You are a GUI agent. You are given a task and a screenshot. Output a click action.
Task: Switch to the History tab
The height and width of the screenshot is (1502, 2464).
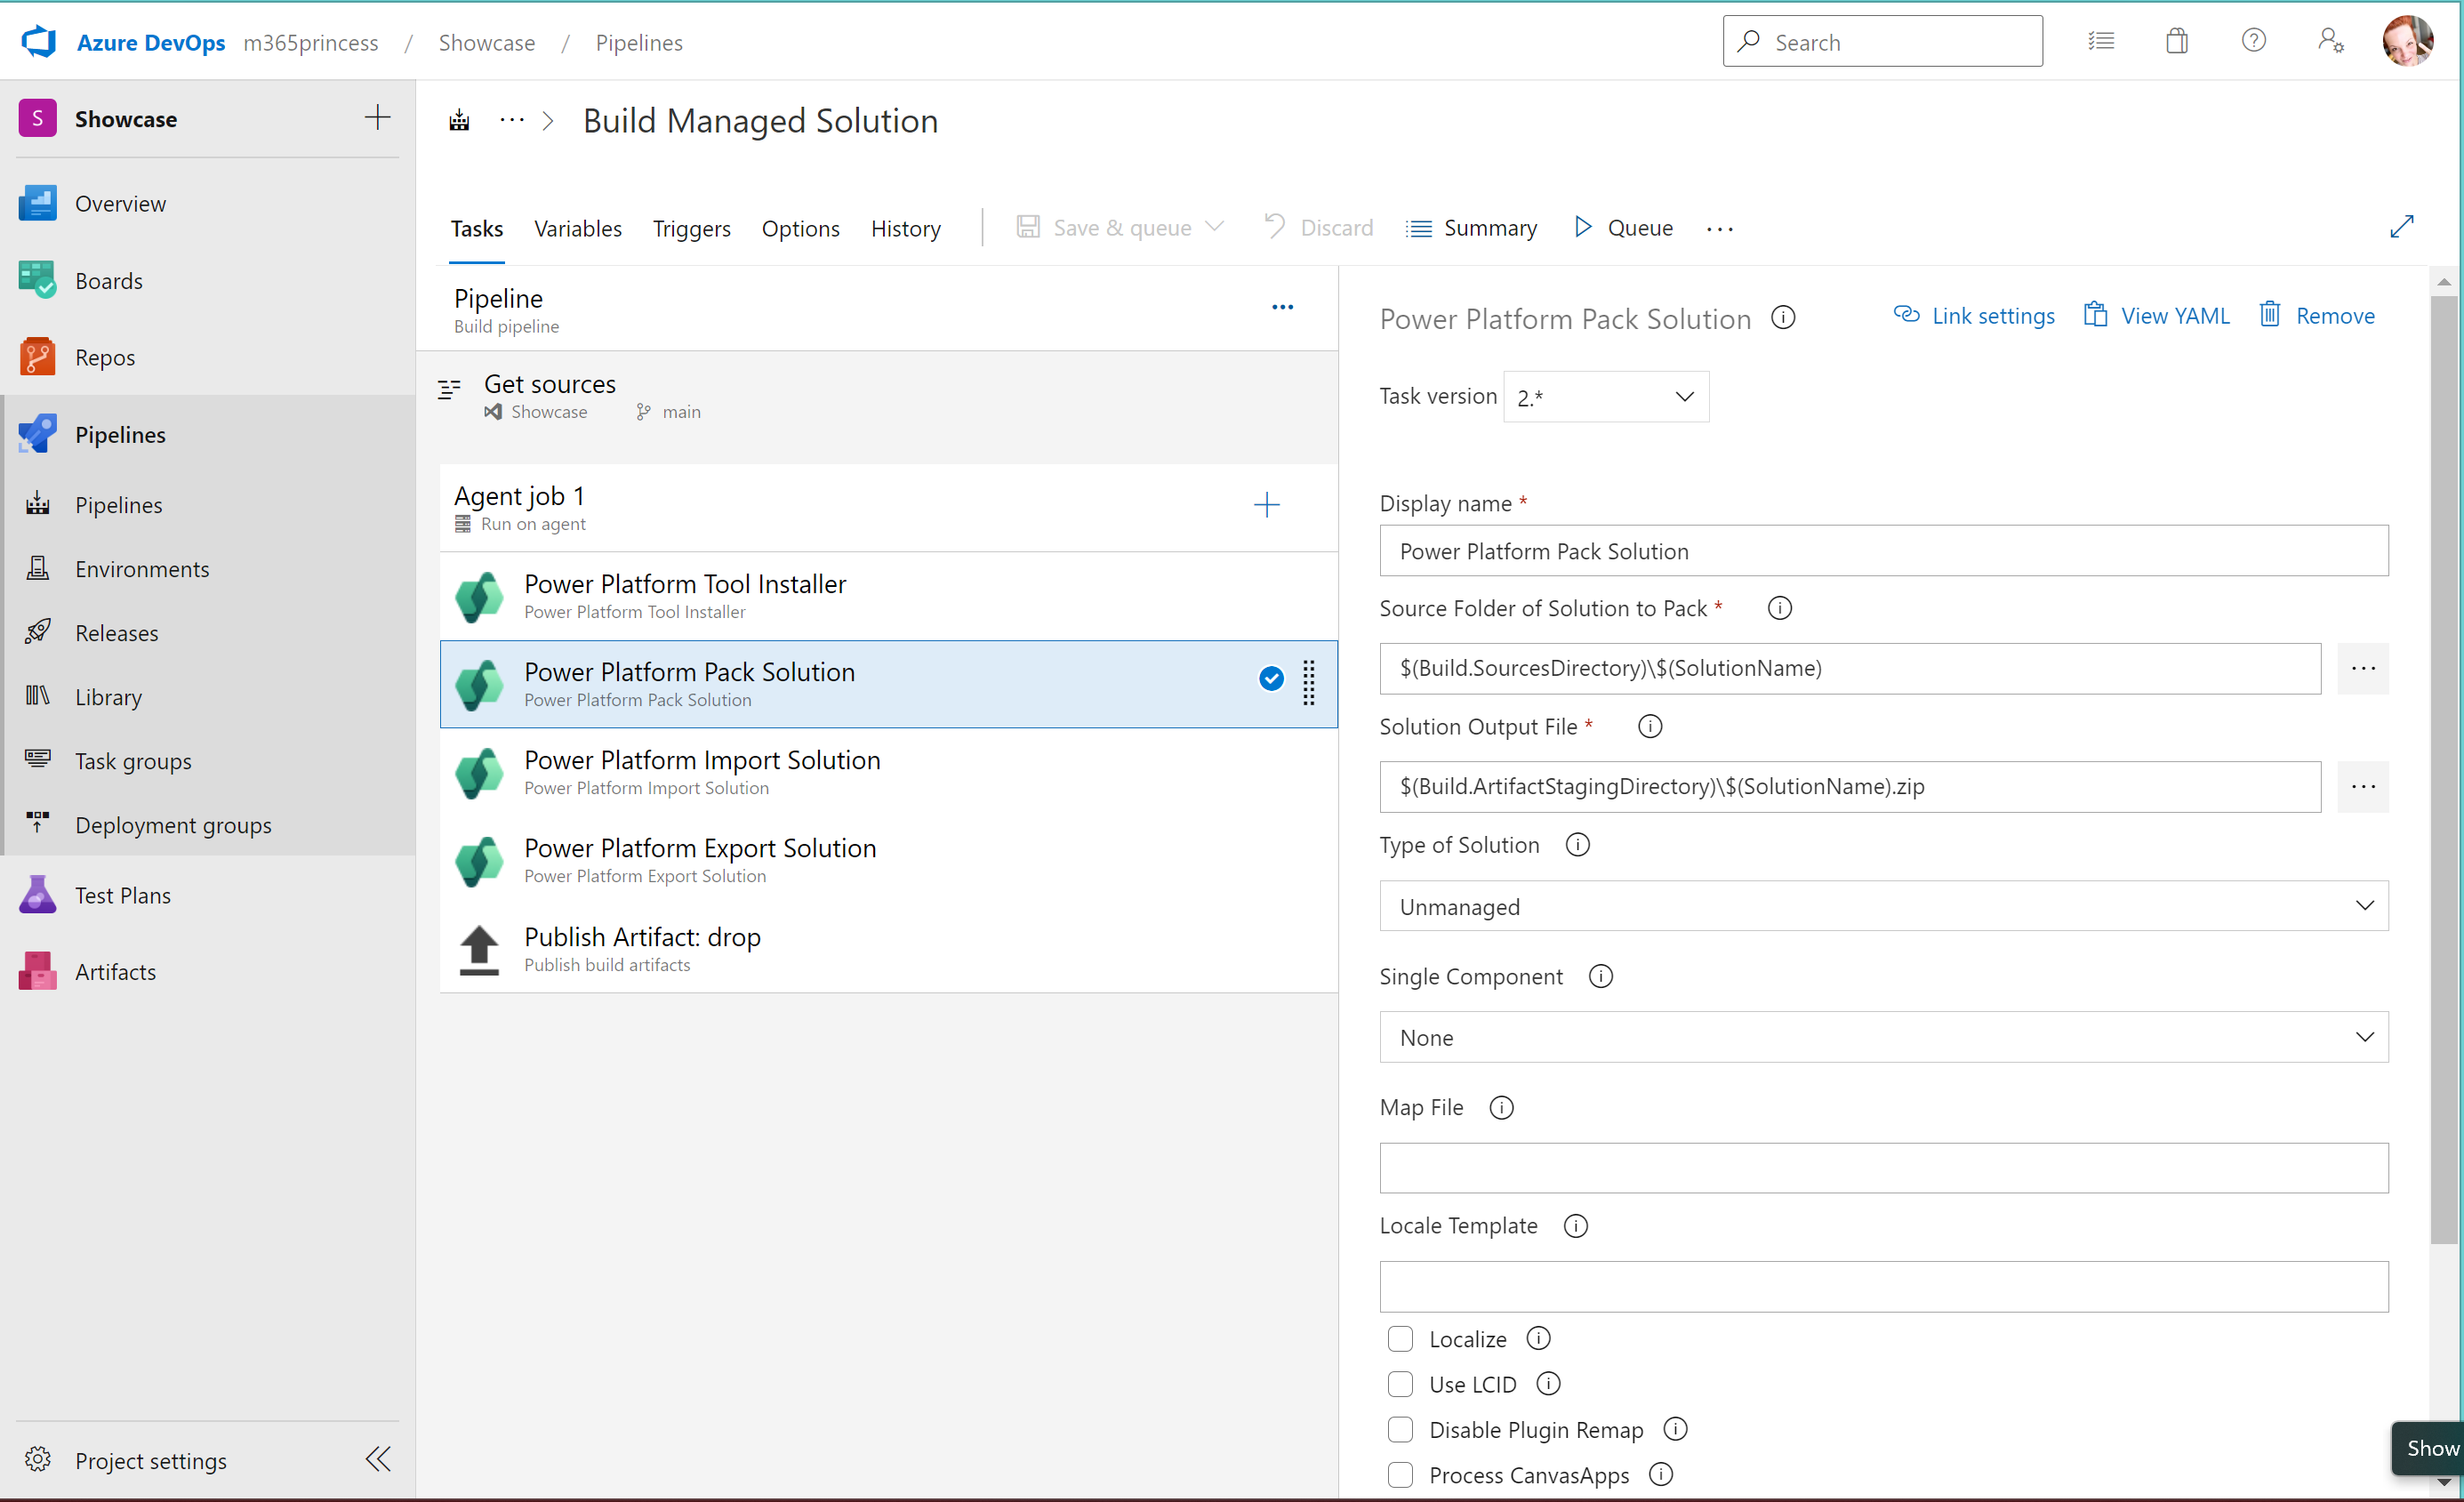click(905, 228)
